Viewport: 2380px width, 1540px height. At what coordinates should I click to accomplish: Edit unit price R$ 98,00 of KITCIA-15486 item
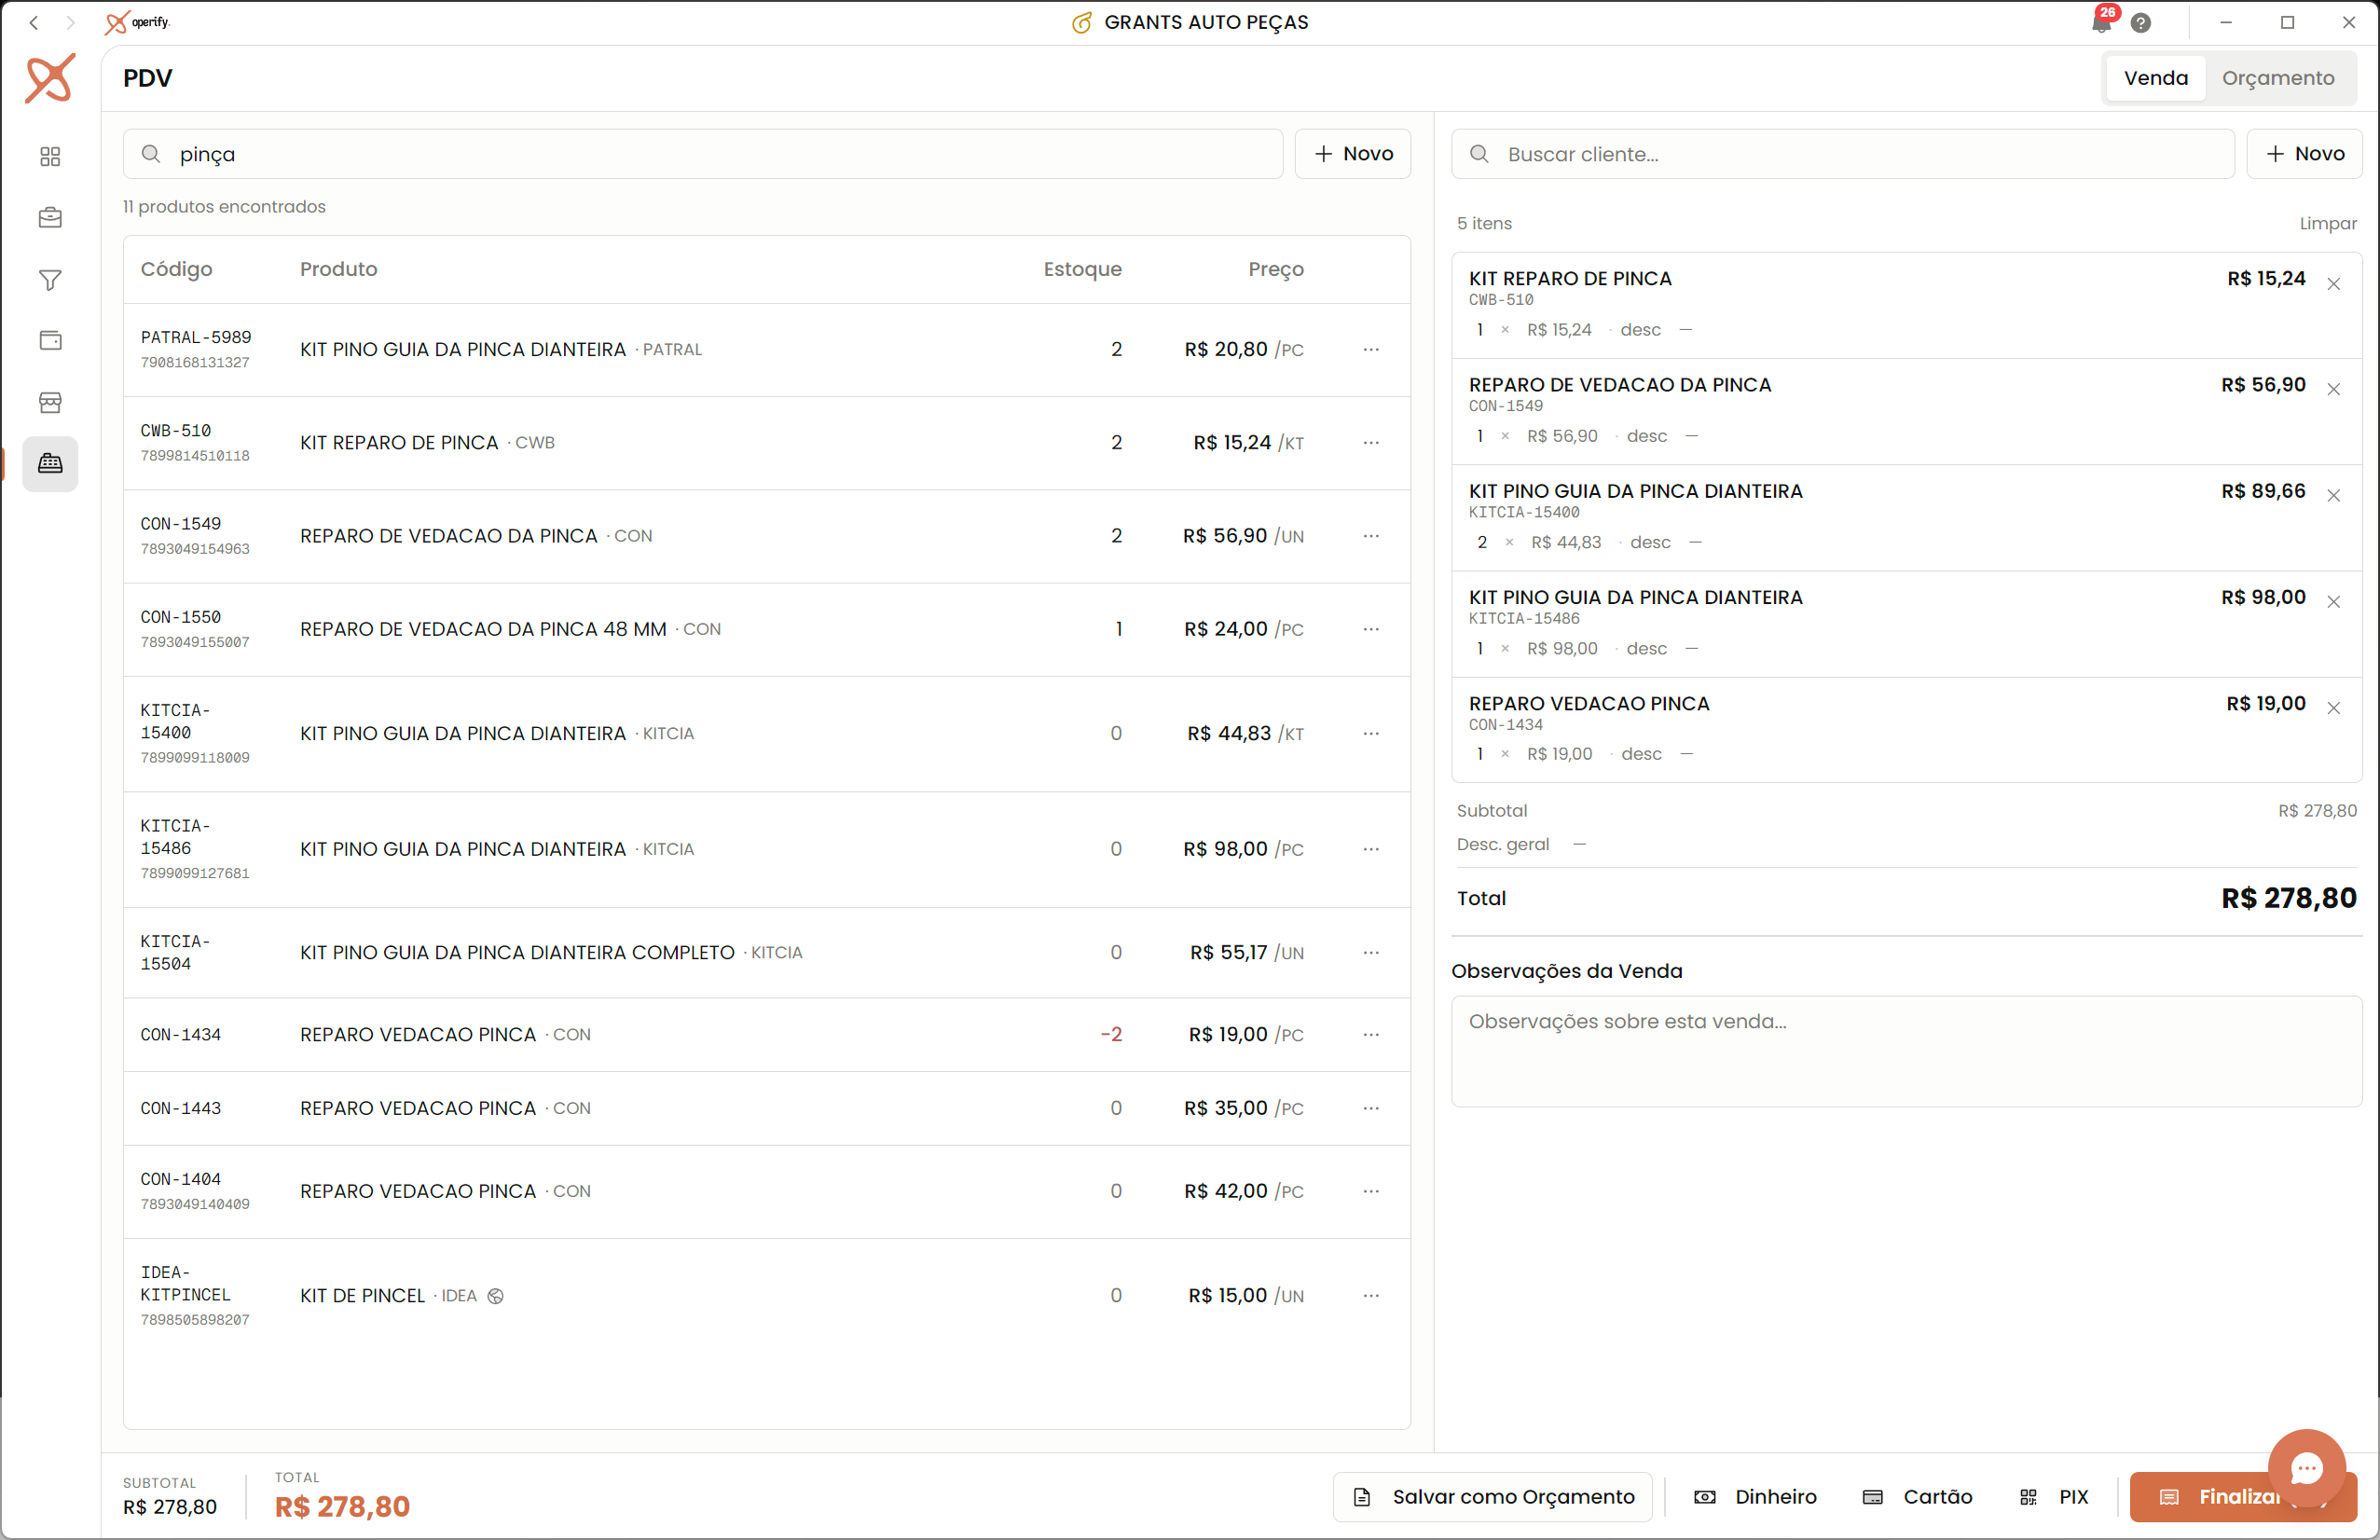[x=1562, y=648]
